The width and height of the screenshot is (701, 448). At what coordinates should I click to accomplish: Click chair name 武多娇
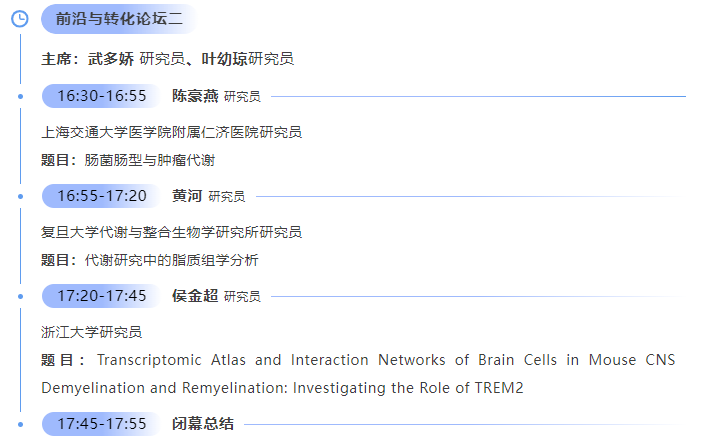(111, 59)
